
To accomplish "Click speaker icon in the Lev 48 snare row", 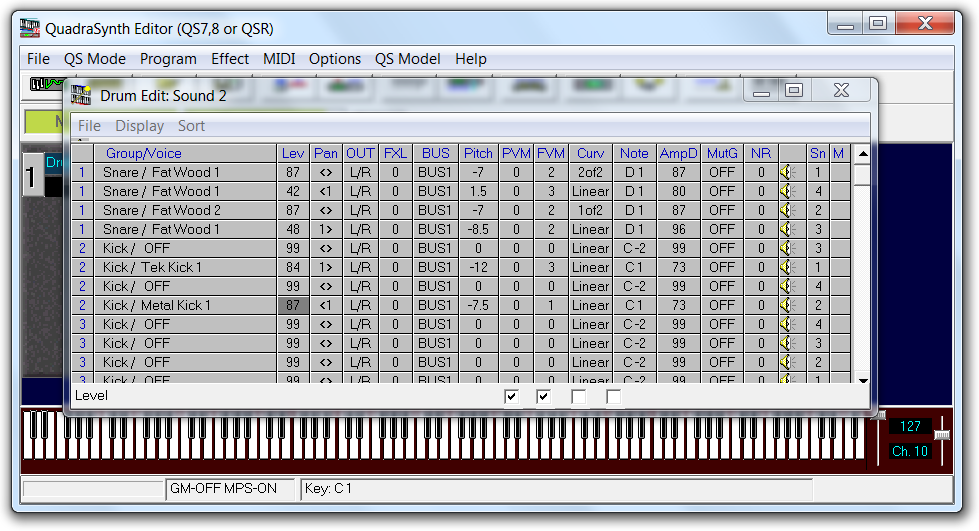I will [x=787, y=230].
